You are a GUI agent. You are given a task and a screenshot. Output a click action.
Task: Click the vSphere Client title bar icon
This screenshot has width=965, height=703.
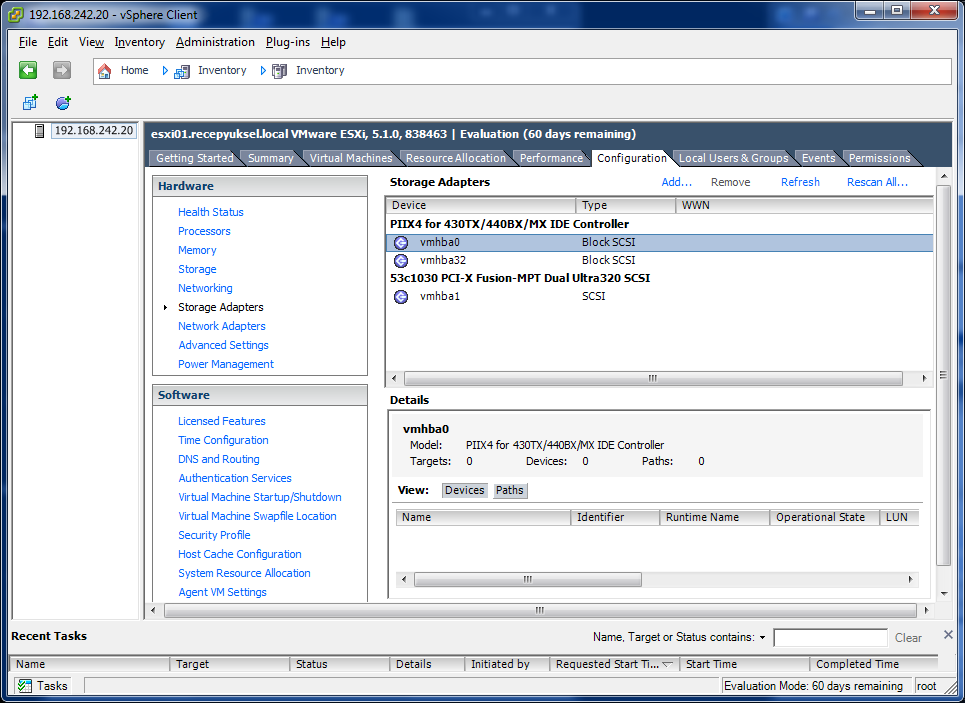coord(16,14)
